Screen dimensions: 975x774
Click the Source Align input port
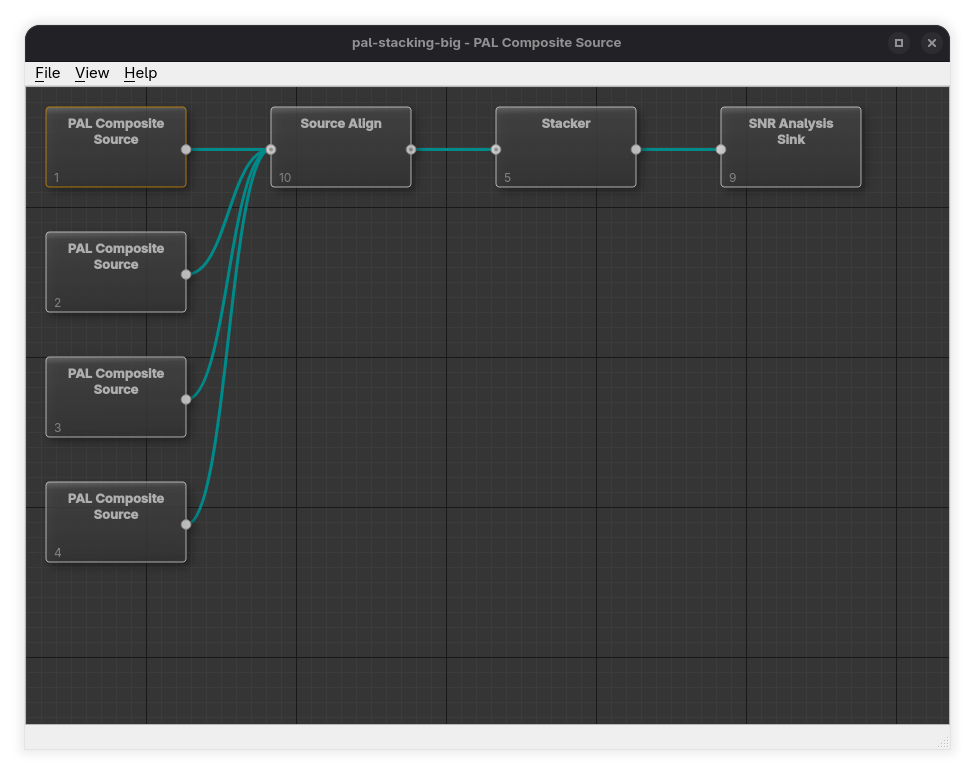[271, 149]
